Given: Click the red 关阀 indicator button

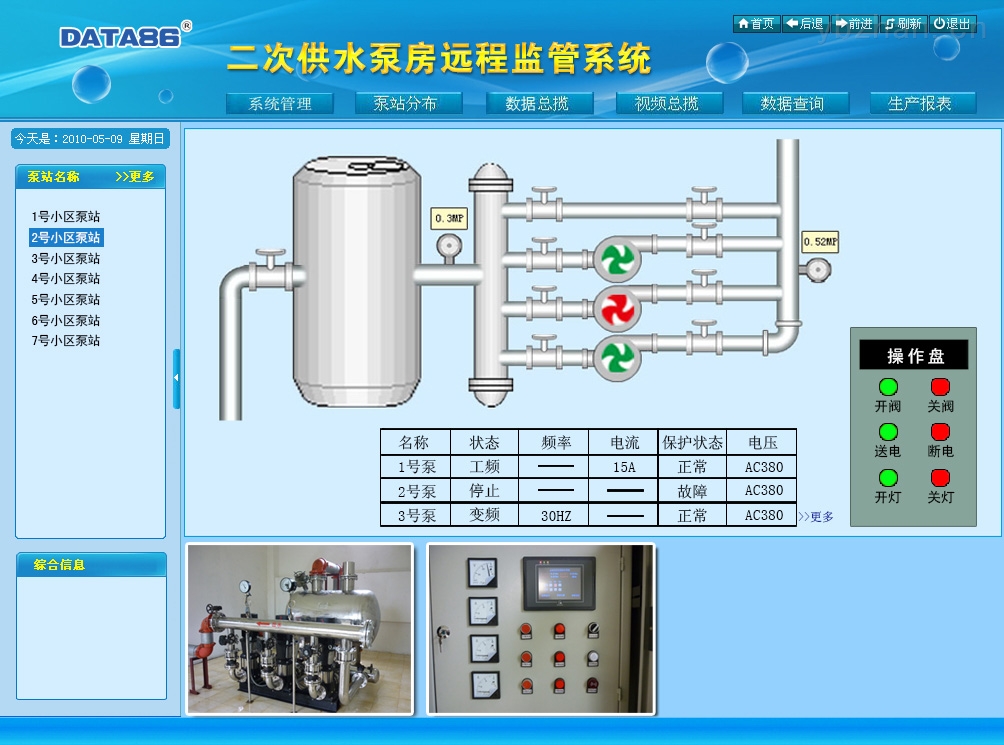Looking at the screenshot, I should click(940, 387).
